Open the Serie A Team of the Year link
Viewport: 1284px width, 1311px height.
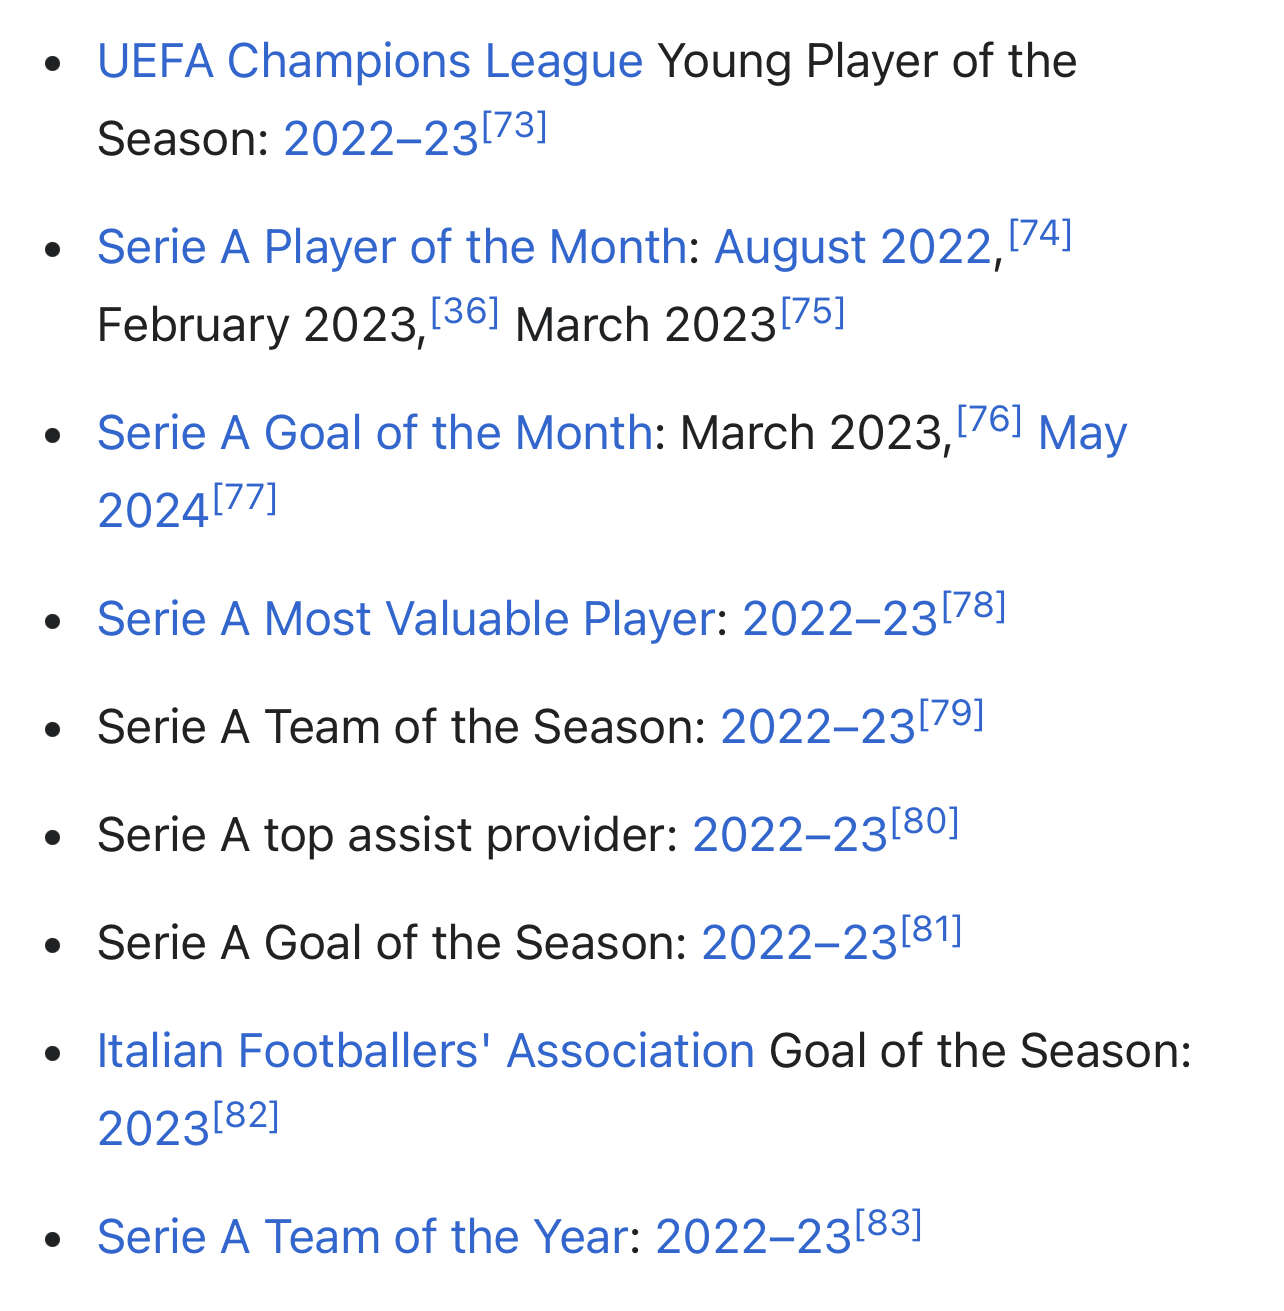point(367,1237)
